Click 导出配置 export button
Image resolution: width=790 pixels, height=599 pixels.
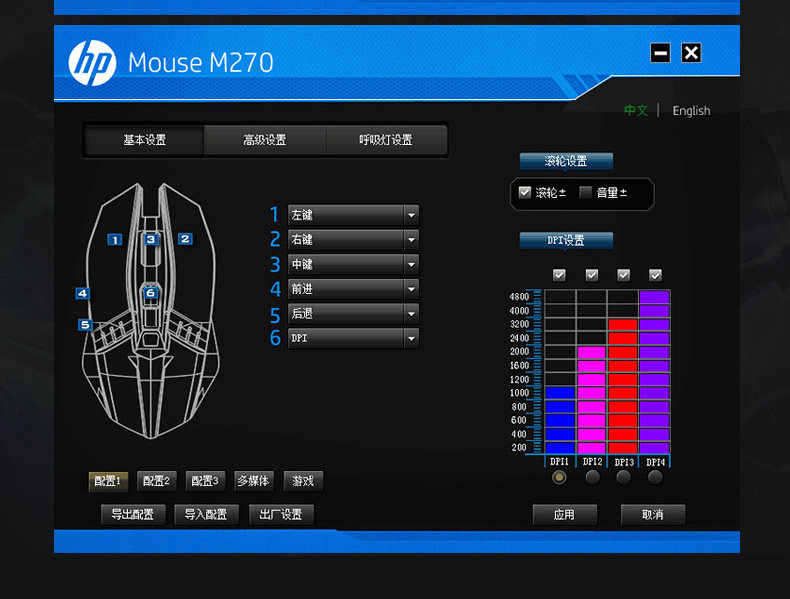tap(133, 514)
